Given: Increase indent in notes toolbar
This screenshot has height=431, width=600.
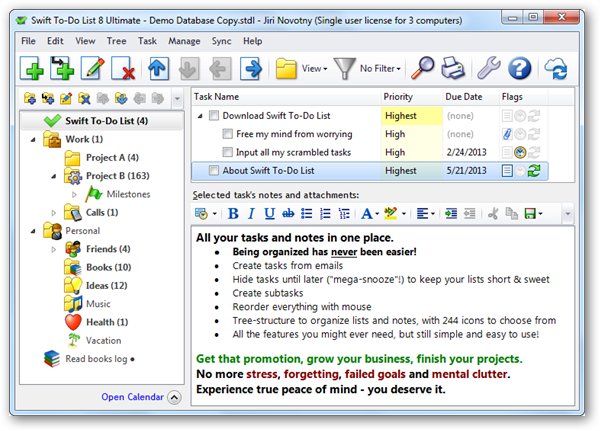Looking at the screenshot, I should pyautogui.click(x=451, y=214).
